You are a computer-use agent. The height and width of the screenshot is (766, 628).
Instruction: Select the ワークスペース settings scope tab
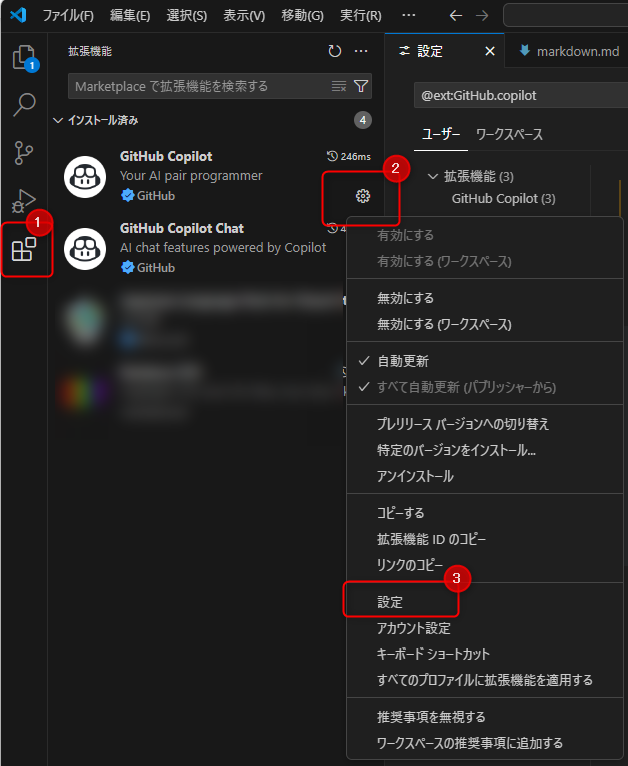(509, 134)
